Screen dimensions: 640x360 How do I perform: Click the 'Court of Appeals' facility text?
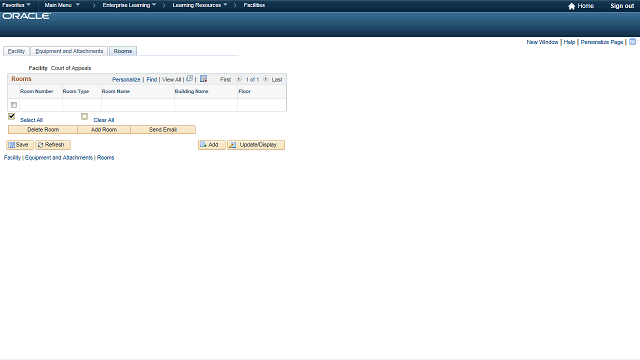[71, 68]
